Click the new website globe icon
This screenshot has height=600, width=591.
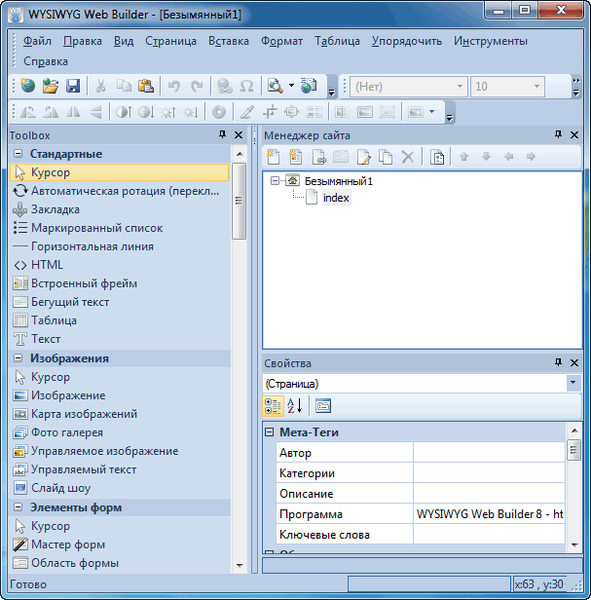coord(27,86)
